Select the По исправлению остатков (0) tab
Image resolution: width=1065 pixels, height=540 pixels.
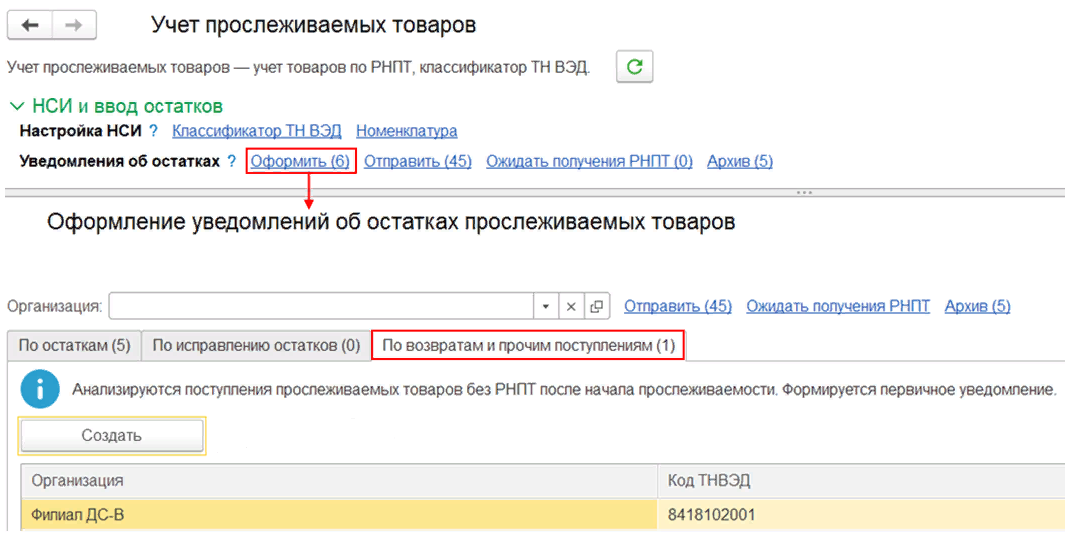[x=255, y=346]
